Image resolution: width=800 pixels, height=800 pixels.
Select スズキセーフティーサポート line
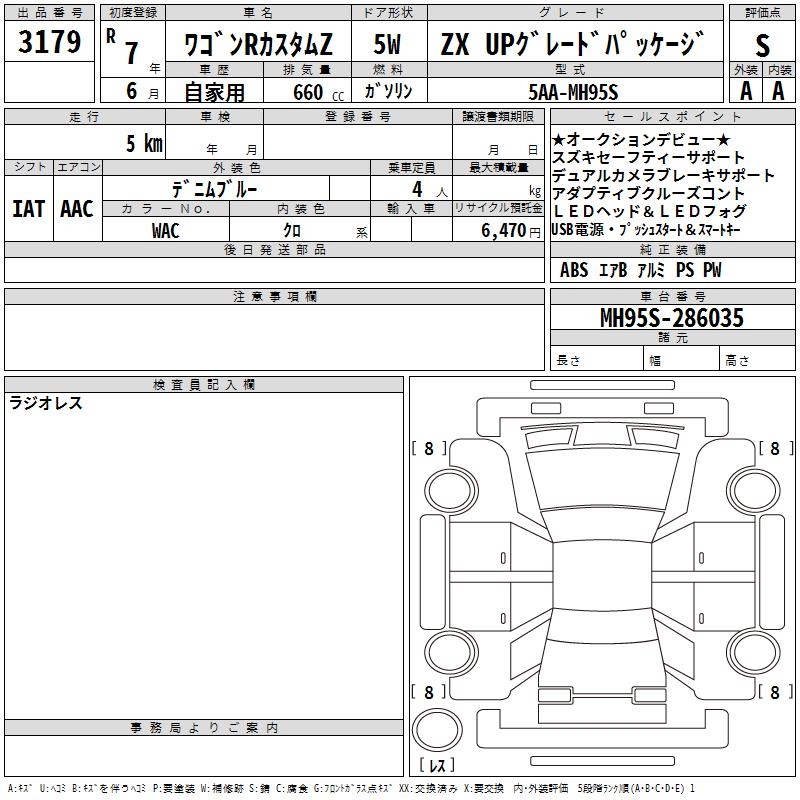[x=648, y=157]
